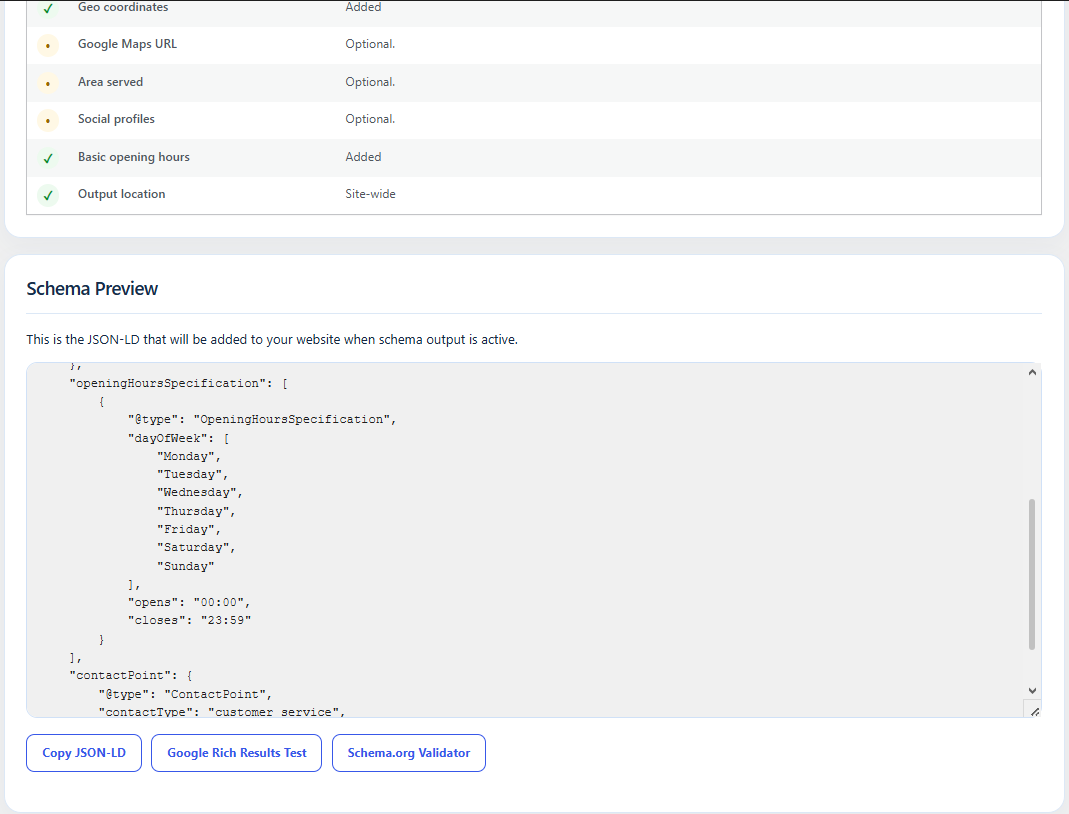Select the Google Maps URL row label

coord(127,44)
